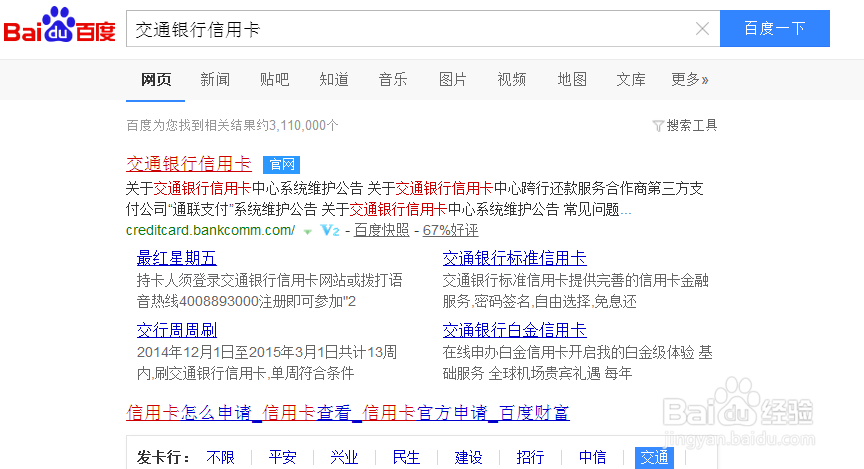This screenshot has height=469, width=864.
Task: Click the 发卡行： label
Action: point(164,457)
